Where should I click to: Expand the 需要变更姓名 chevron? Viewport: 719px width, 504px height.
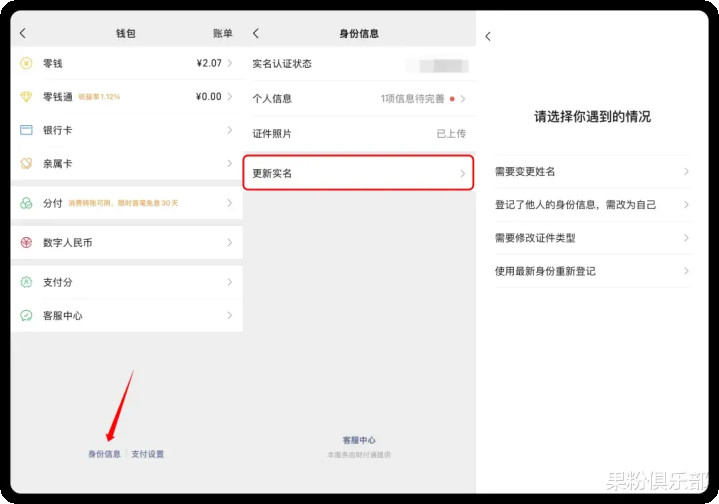pos(686,172)
